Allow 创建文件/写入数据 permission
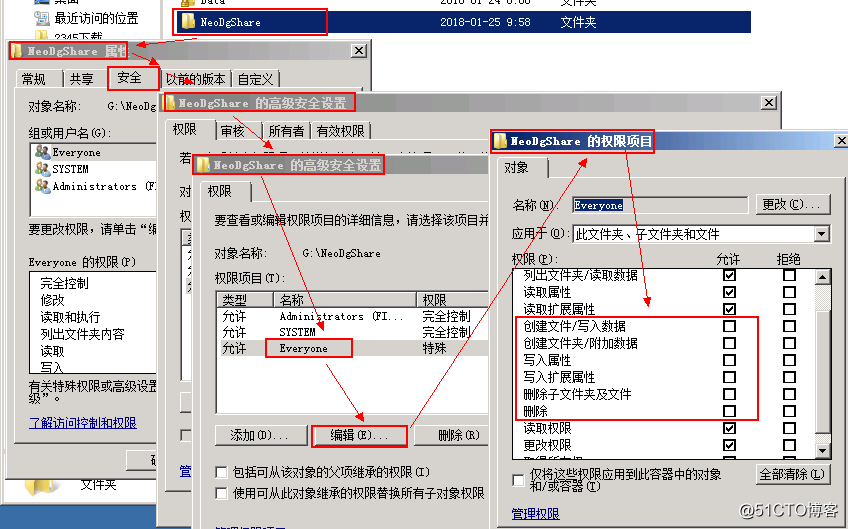This screenshot has height=529, width=848. (730, 326)
